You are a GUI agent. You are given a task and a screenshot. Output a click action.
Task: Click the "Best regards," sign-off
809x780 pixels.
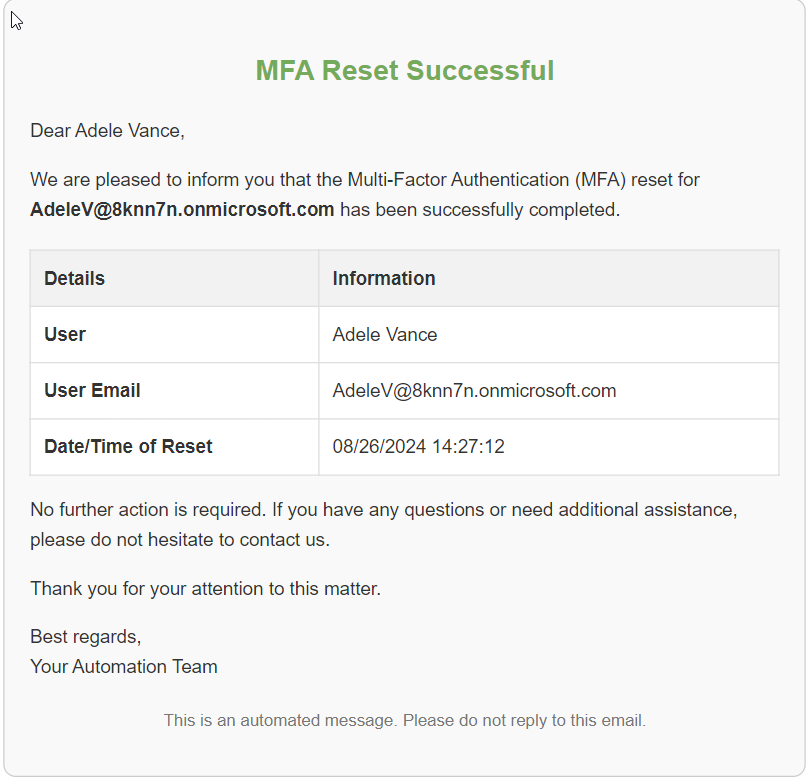[86, 637]
